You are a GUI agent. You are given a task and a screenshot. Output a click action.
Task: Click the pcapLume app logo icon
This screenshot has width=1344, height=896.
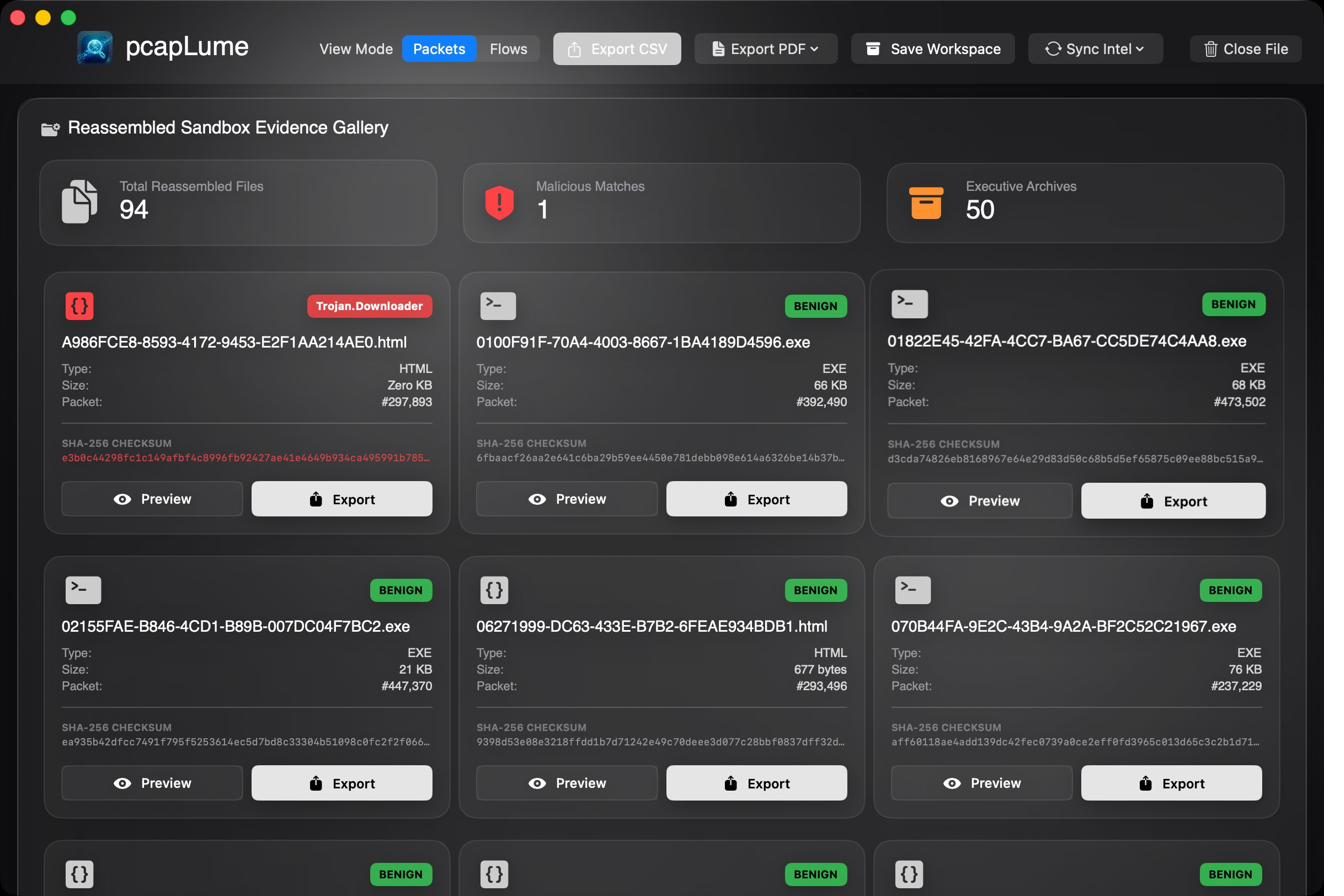(95, 48)
